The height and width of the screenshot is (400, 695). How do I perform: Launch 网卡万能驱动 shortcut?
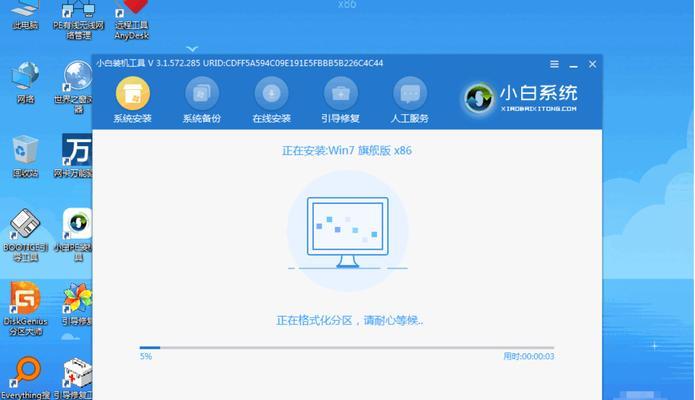point(74,156)
